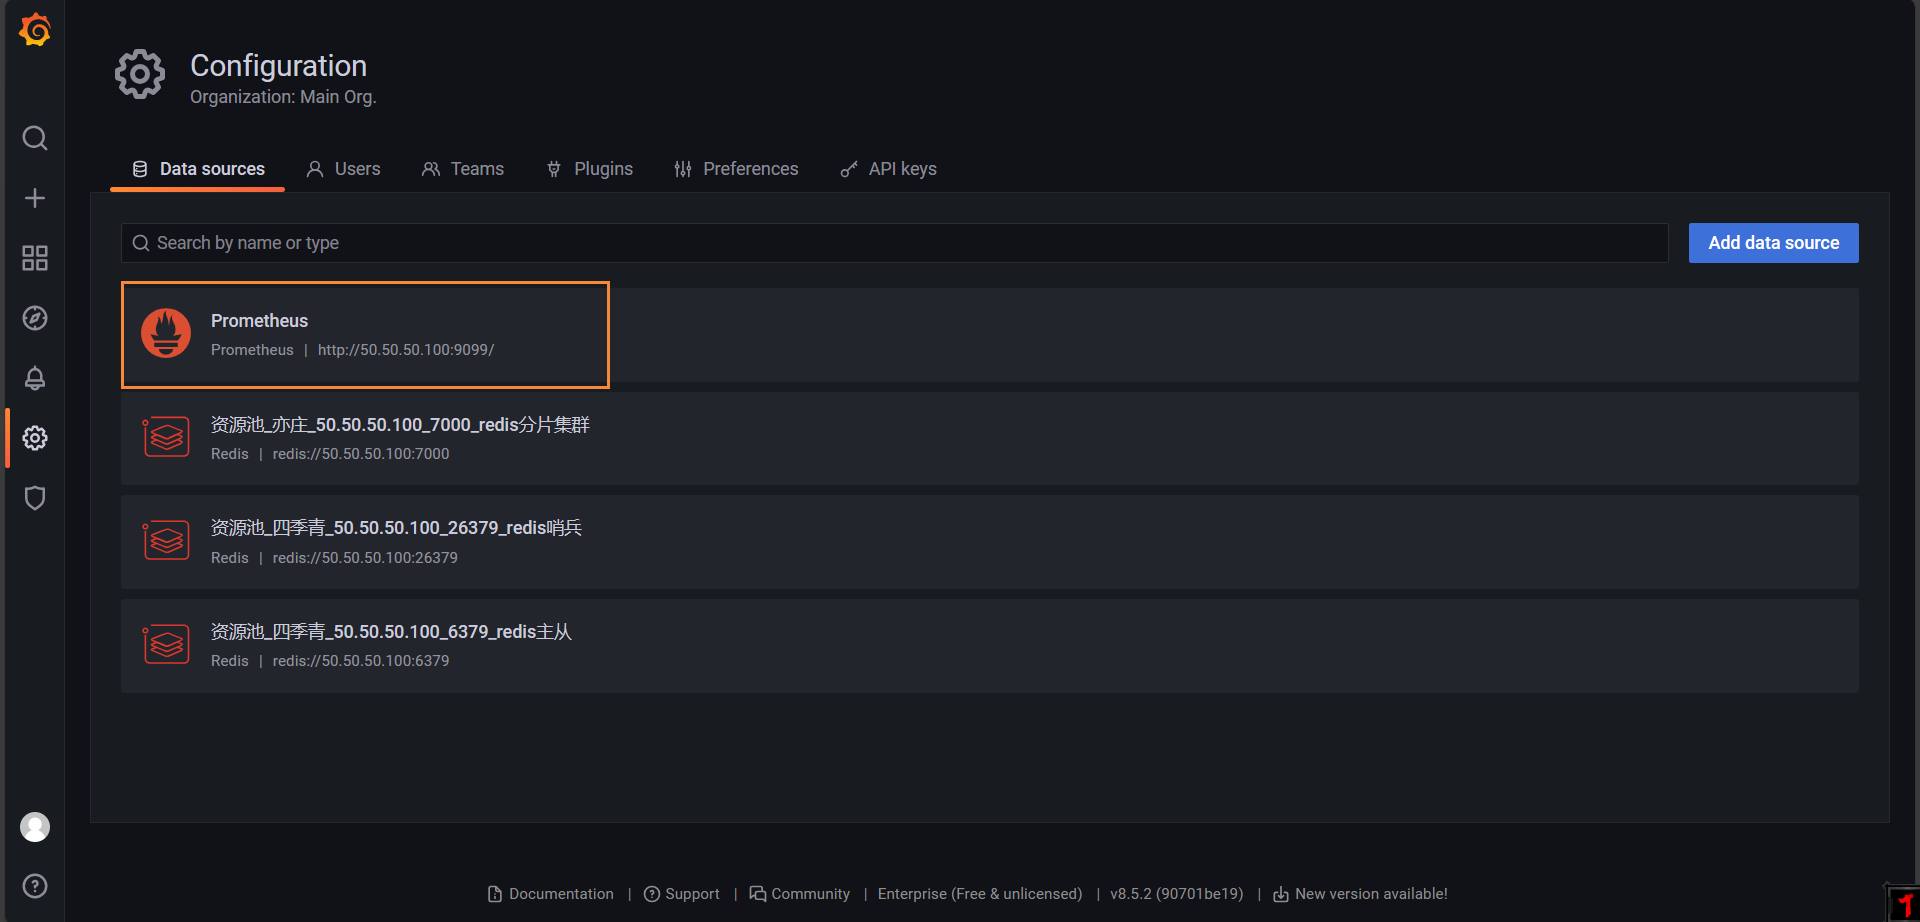This screenshot has height=922, width=1920.
Task: Click the http://50.50.50.100:9099/ URL text
Action: [406, 350]
